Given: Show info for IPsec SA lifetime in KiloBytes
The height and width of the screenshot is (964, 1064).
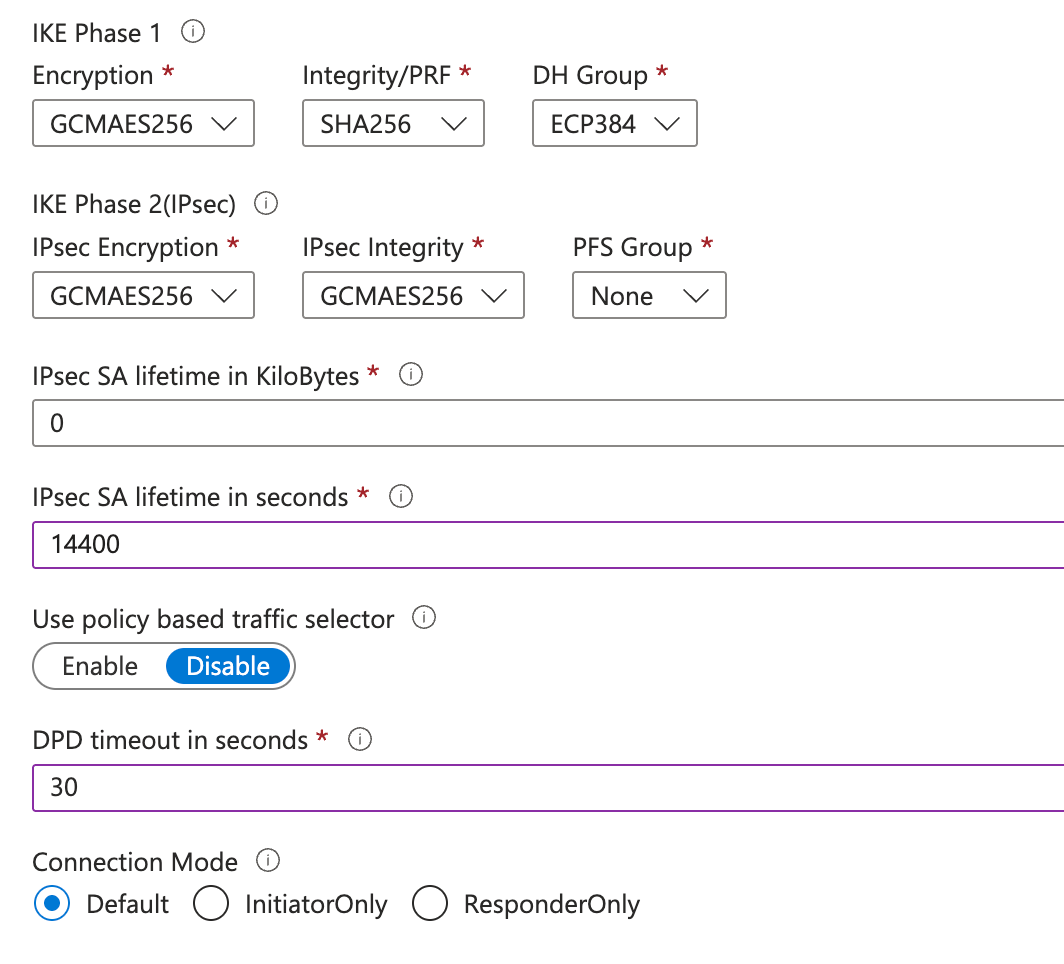Looking at the screenshot, I should 410,375.
